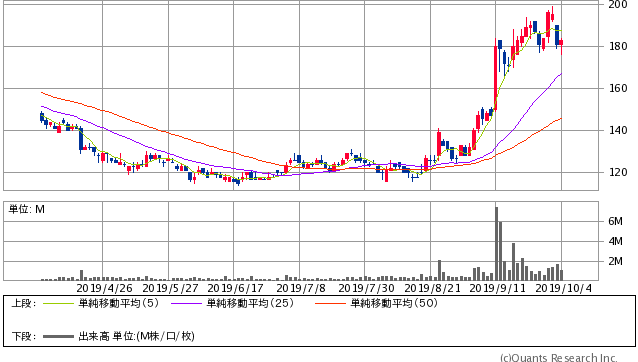Select the 単純移動平均(5) legend label
The image size is (638, 362).
(x=118, y=303)
